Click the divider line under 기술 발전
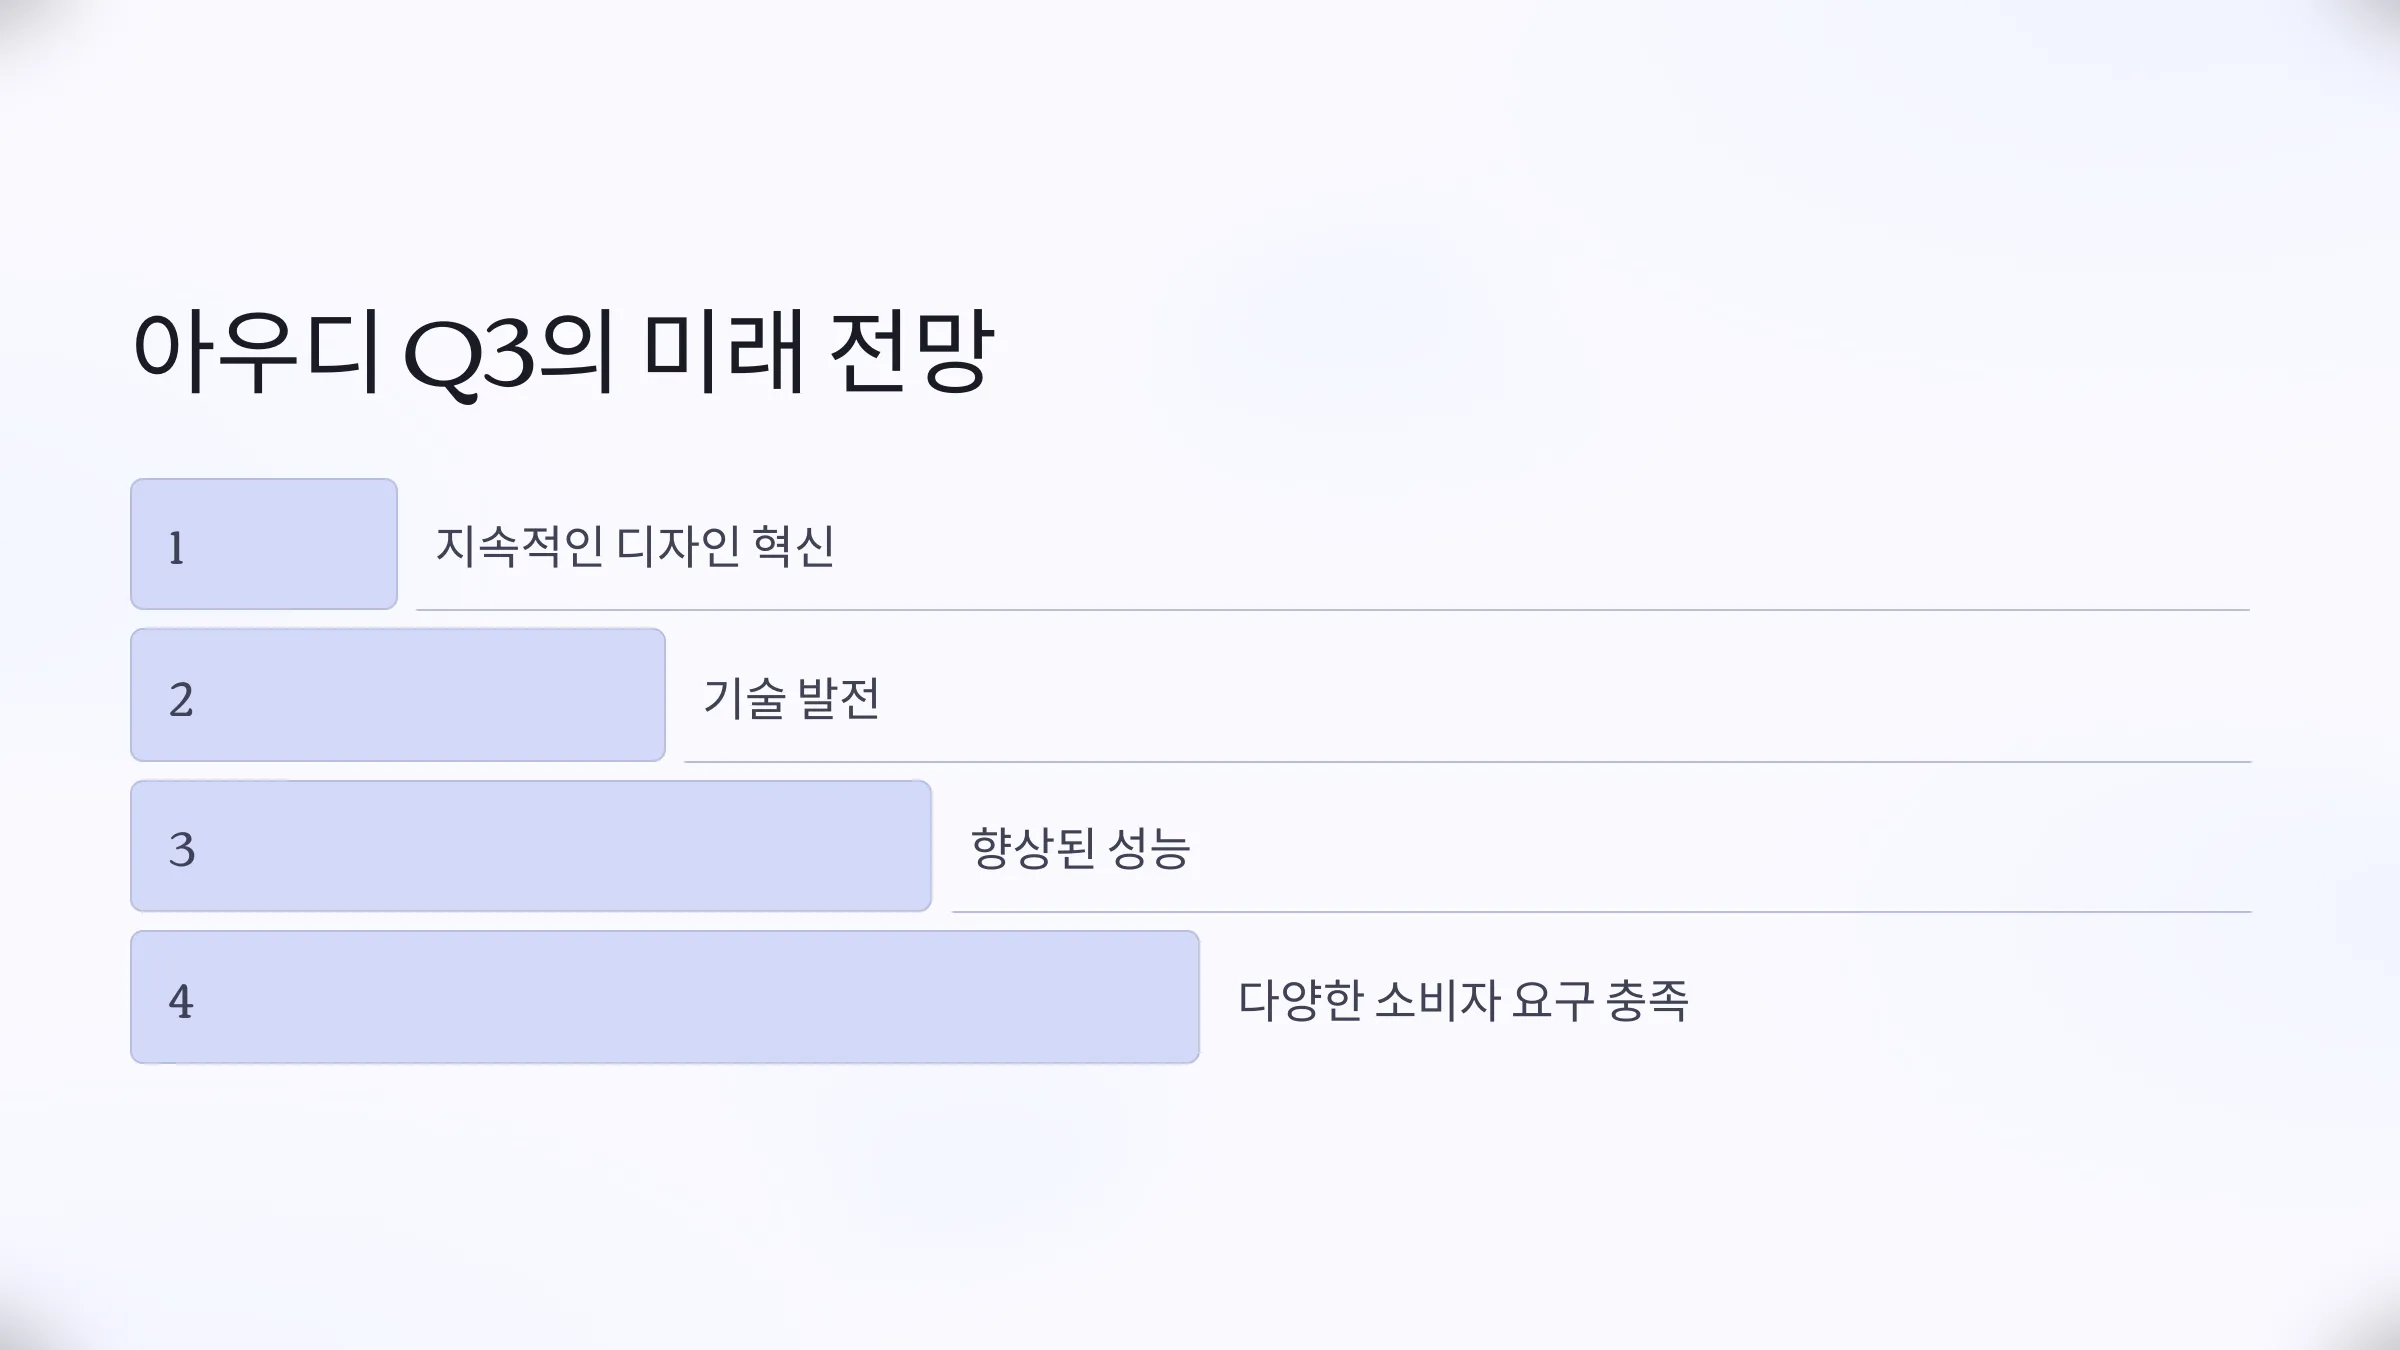Viewport: 2400px width, 1350px height. 1467,761
